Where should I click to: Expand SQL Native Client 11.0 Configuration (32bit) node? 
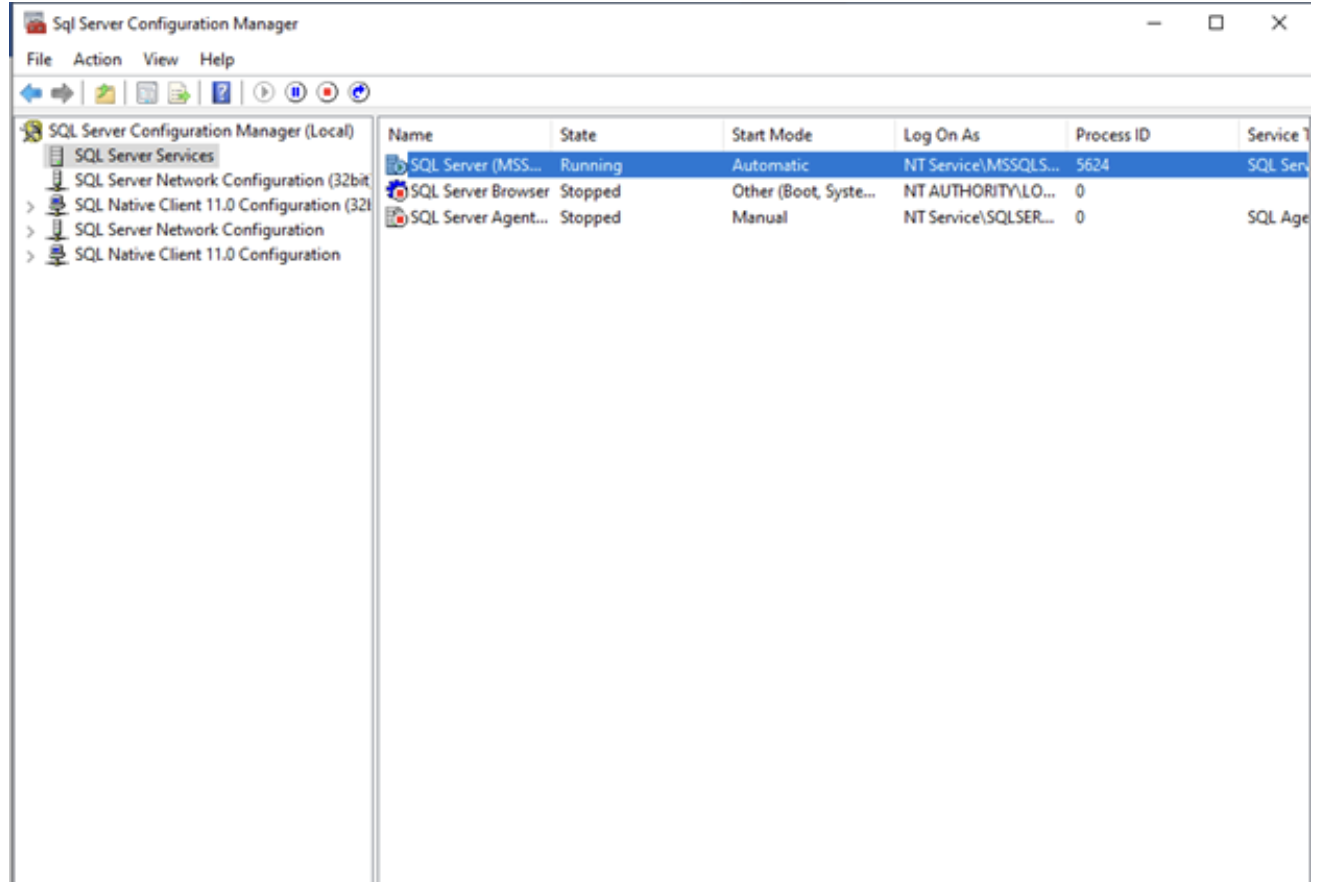[31, 206]
